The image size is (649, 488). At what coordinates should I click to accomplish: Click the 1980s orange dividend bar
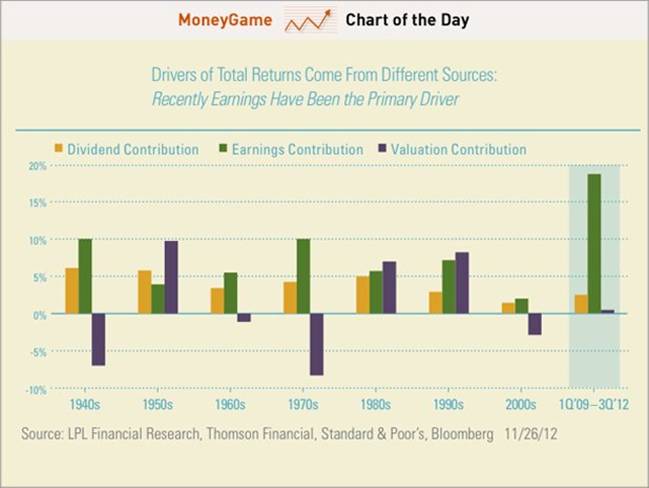point(363,295)
